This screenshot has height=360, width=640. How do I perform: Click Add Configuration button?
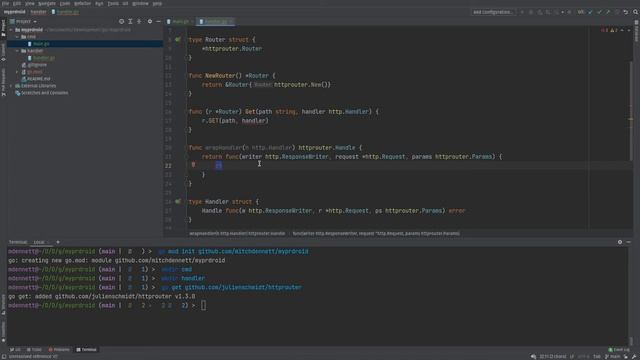coord(493,12)
